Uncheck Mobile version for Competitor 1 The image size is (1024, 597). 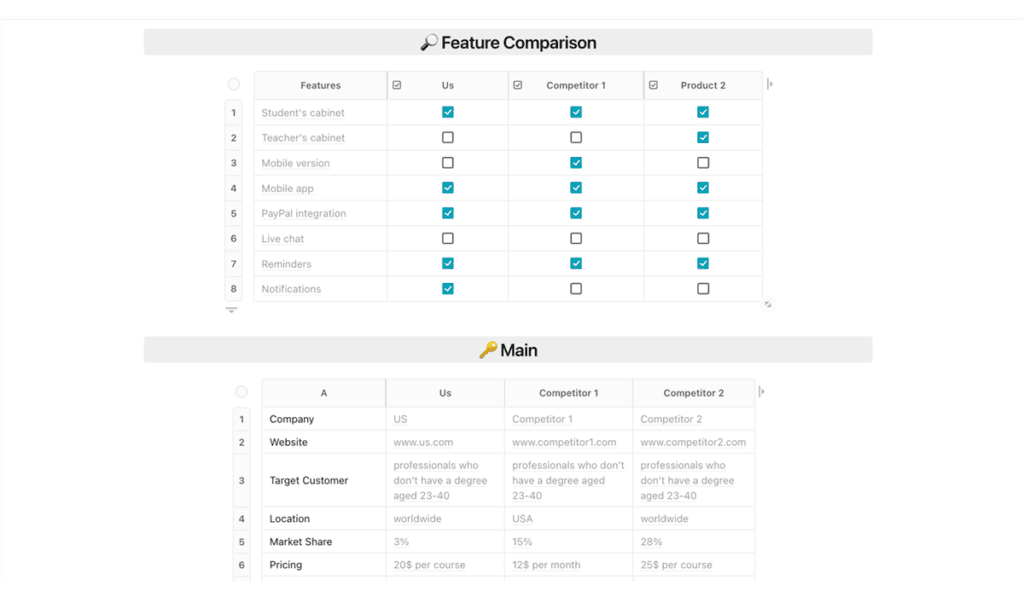575,163
